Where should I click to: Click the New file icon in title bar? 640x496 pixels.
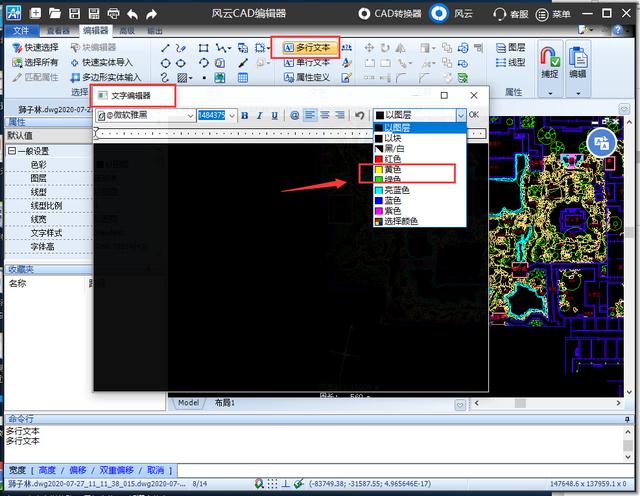[36, 13]
